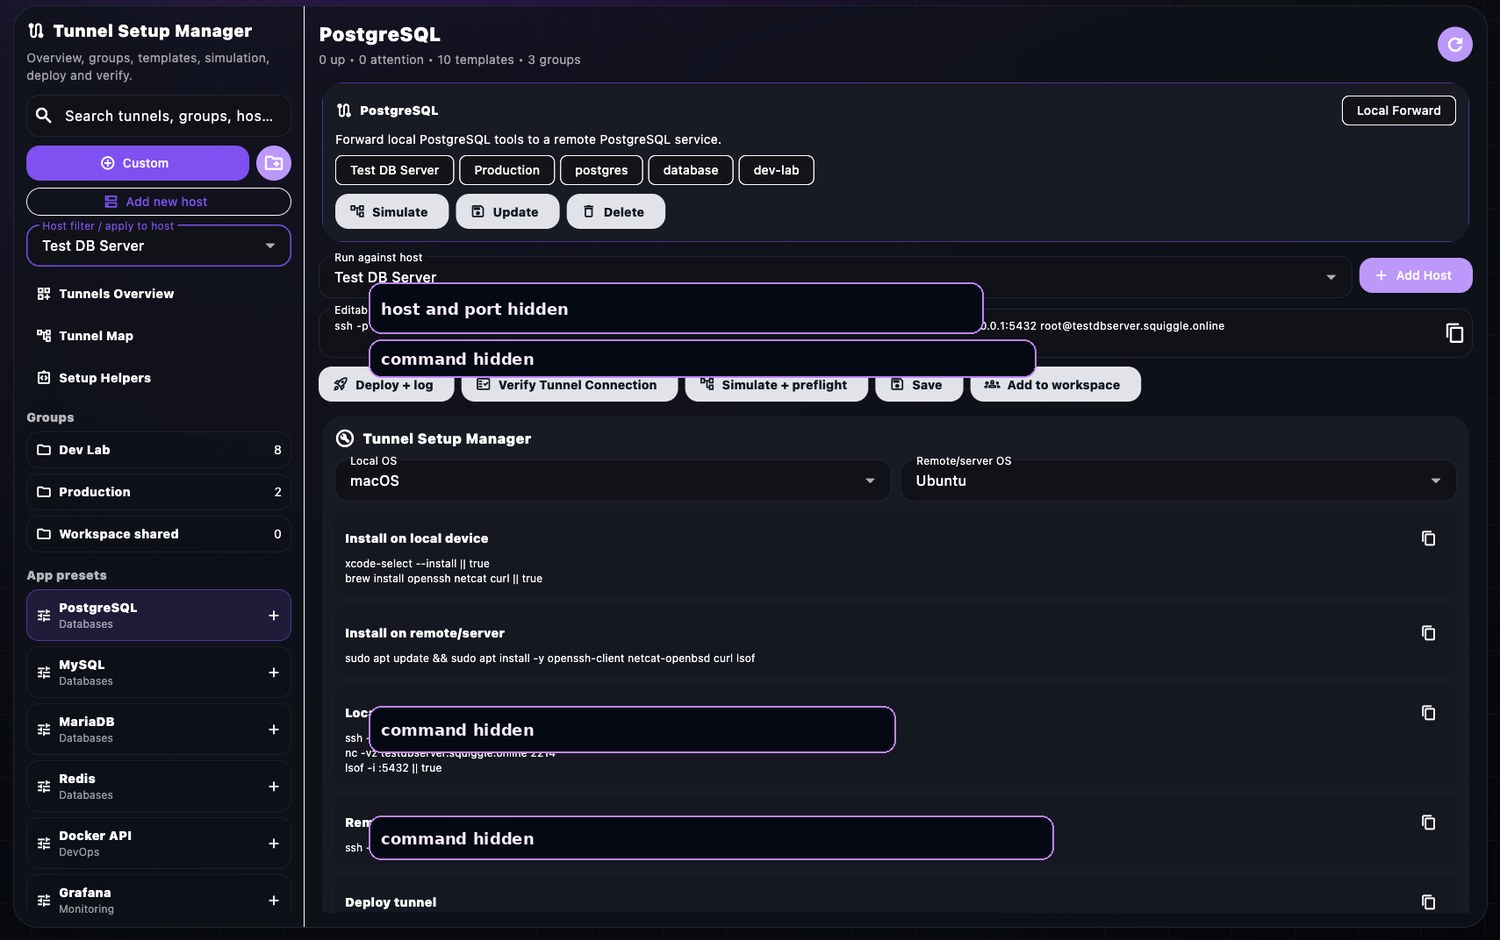
Task: Save the tunnel command
Action: coord(919,385)
